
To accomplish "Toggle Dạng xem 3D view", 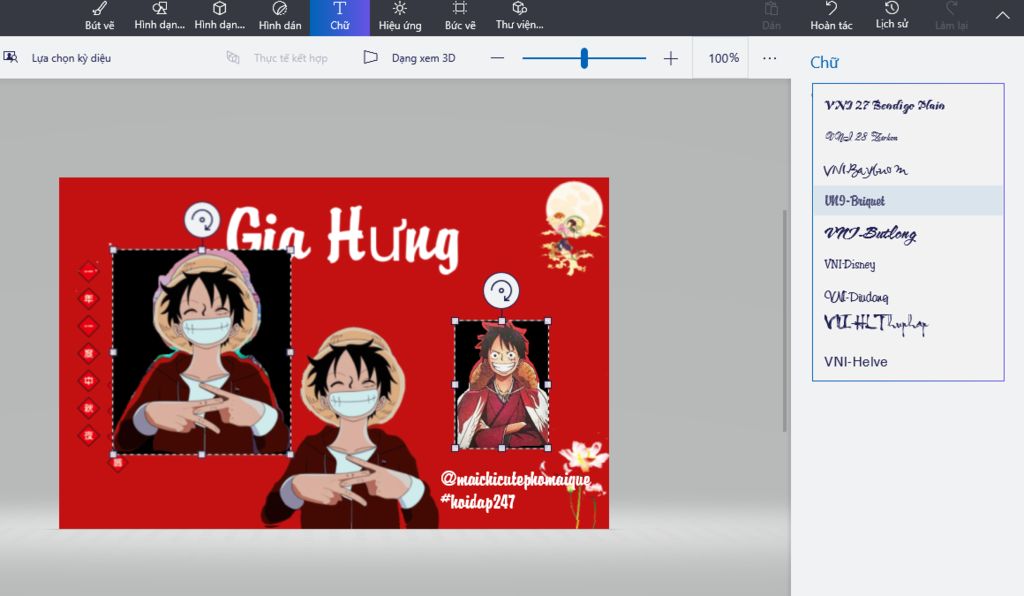I will pos(409,58).
